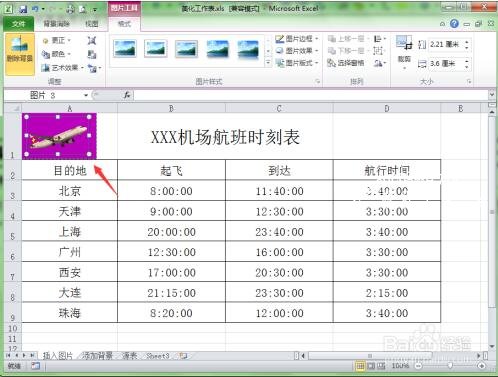Image resolution: width=498 pixels, height=377 pixels.
Task: Click the Insert Worksheet icon
Action: pyautogui.click(x=183, y=356)
